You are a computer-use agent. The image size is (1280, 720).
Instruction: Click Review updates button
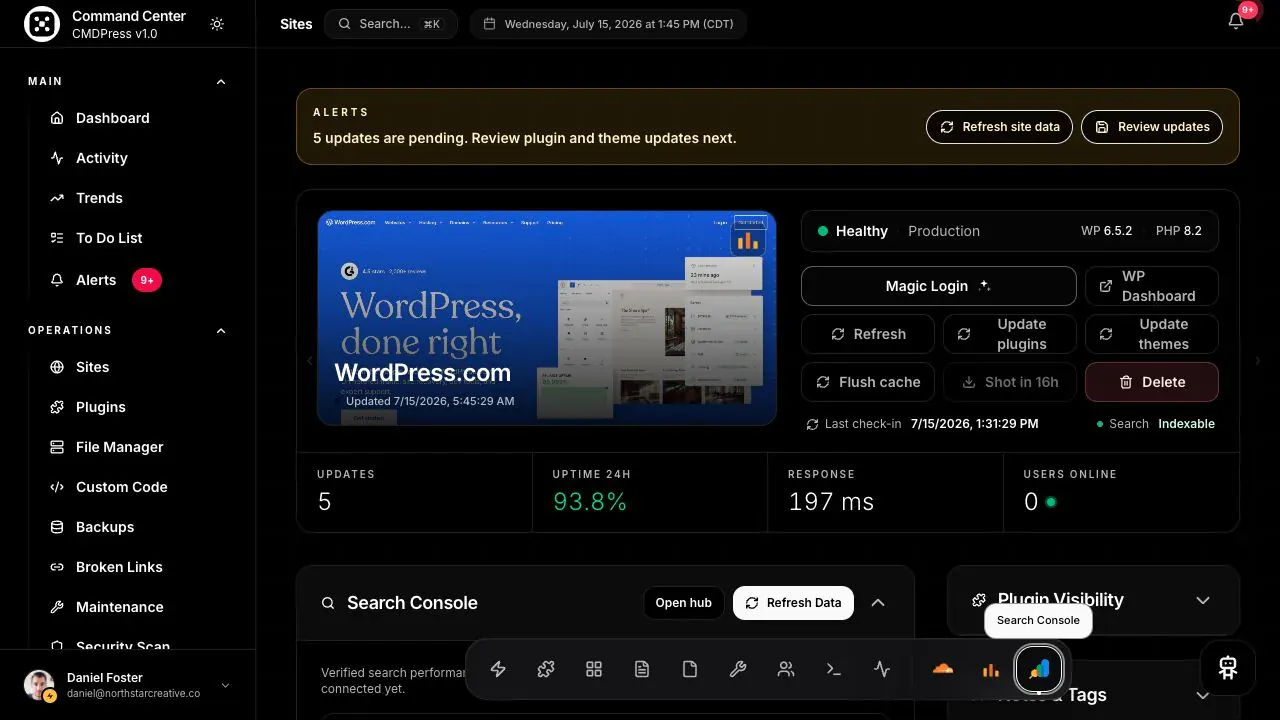tap(1152, 127)
